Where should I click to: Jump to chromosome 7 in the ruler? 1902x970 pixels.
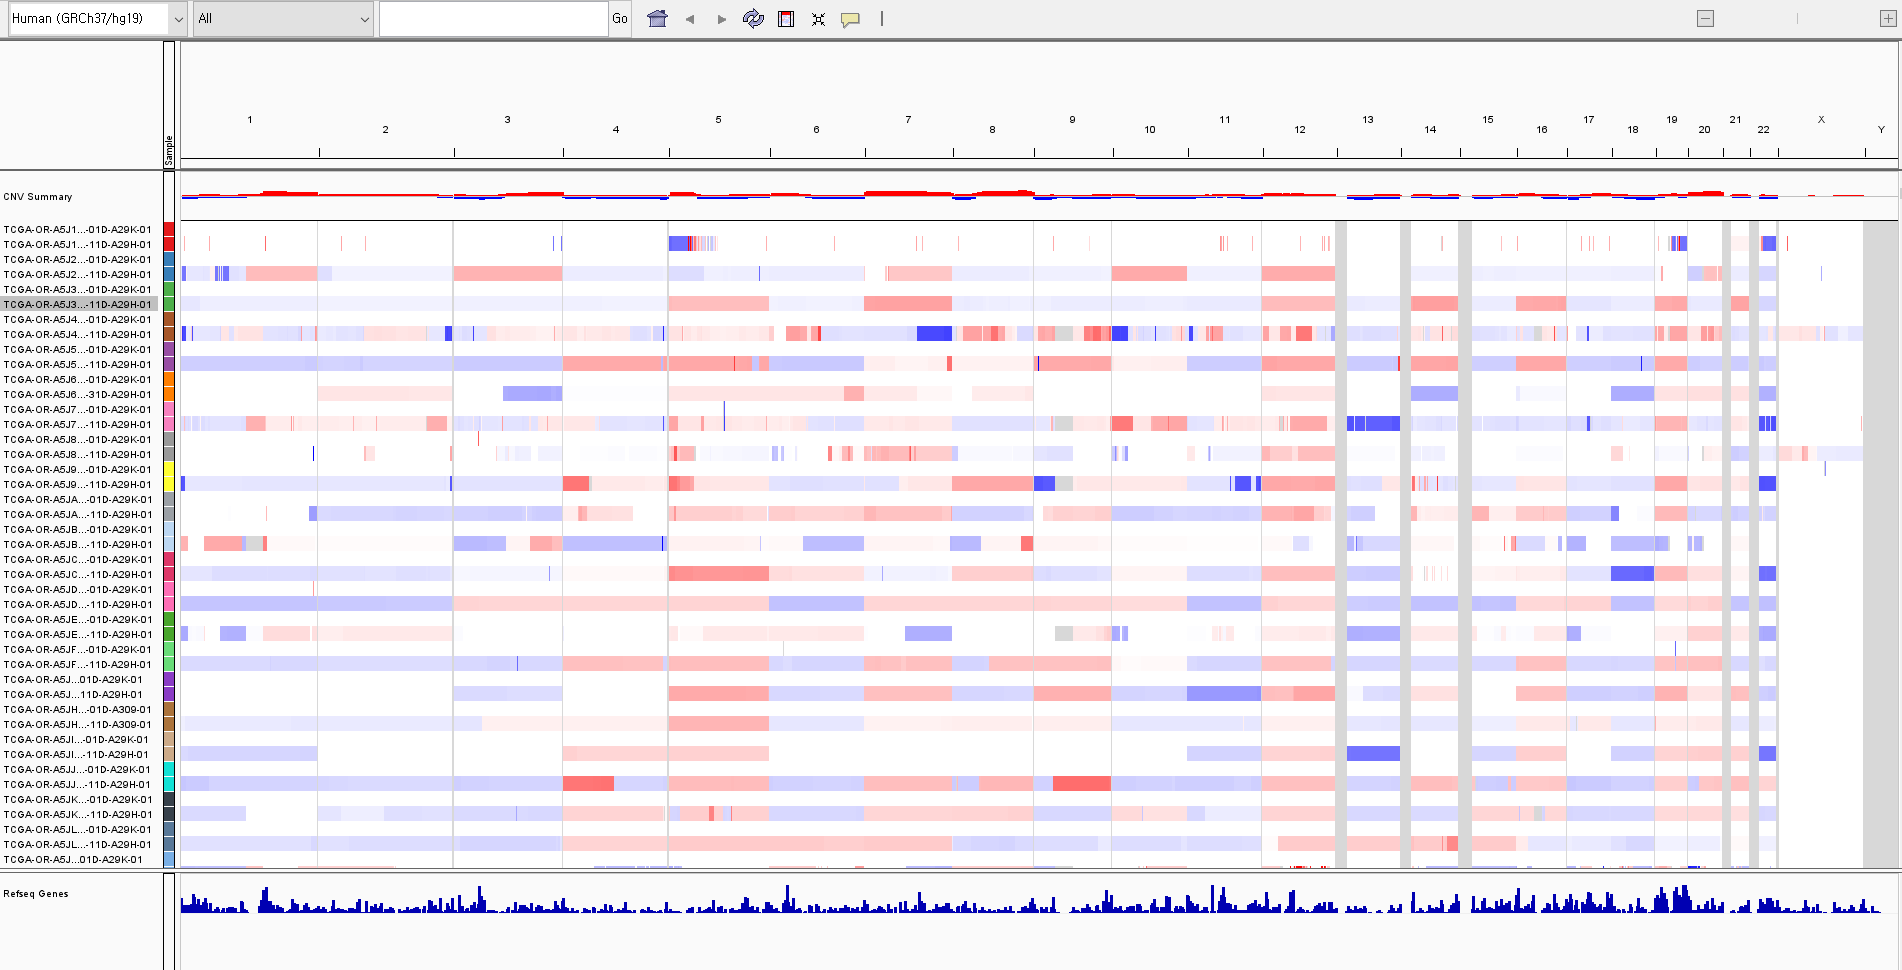coord(908,120)
